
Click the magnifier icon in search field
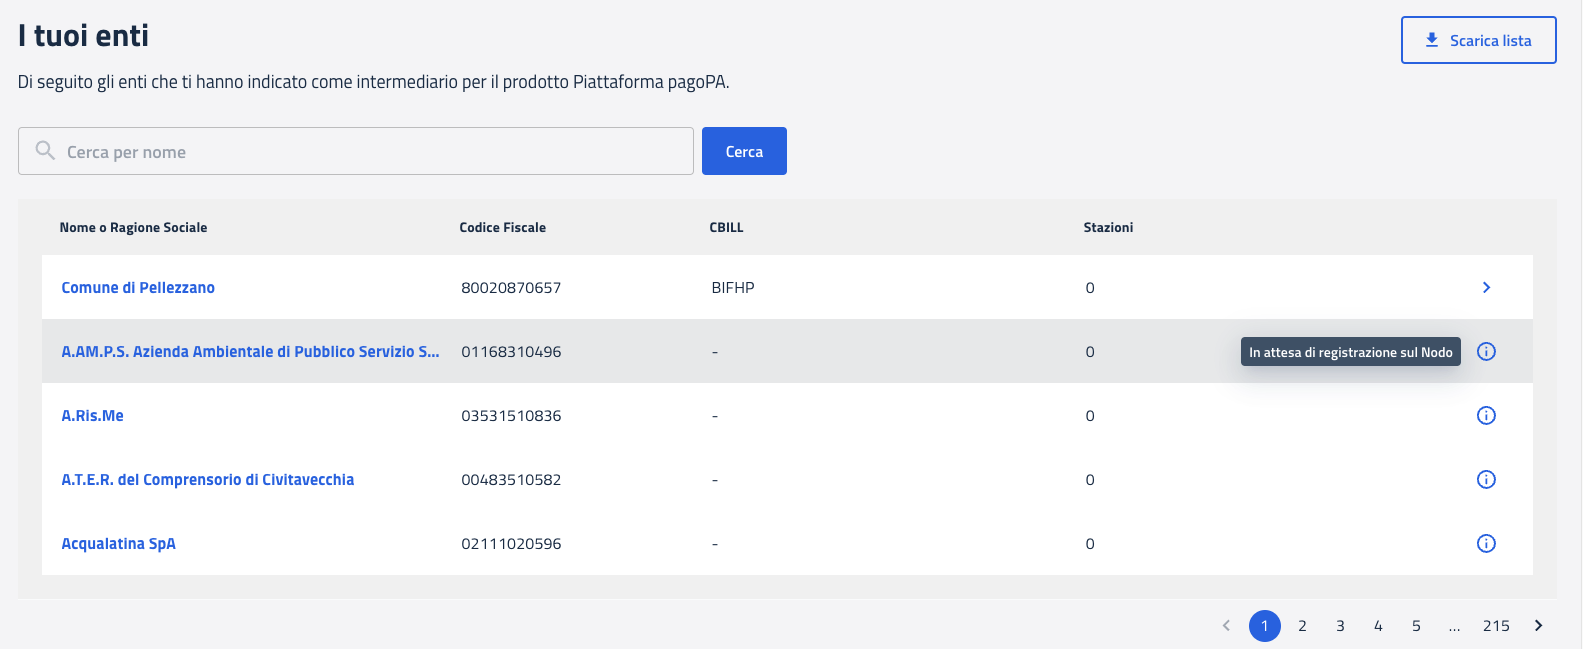coord(45,151)
